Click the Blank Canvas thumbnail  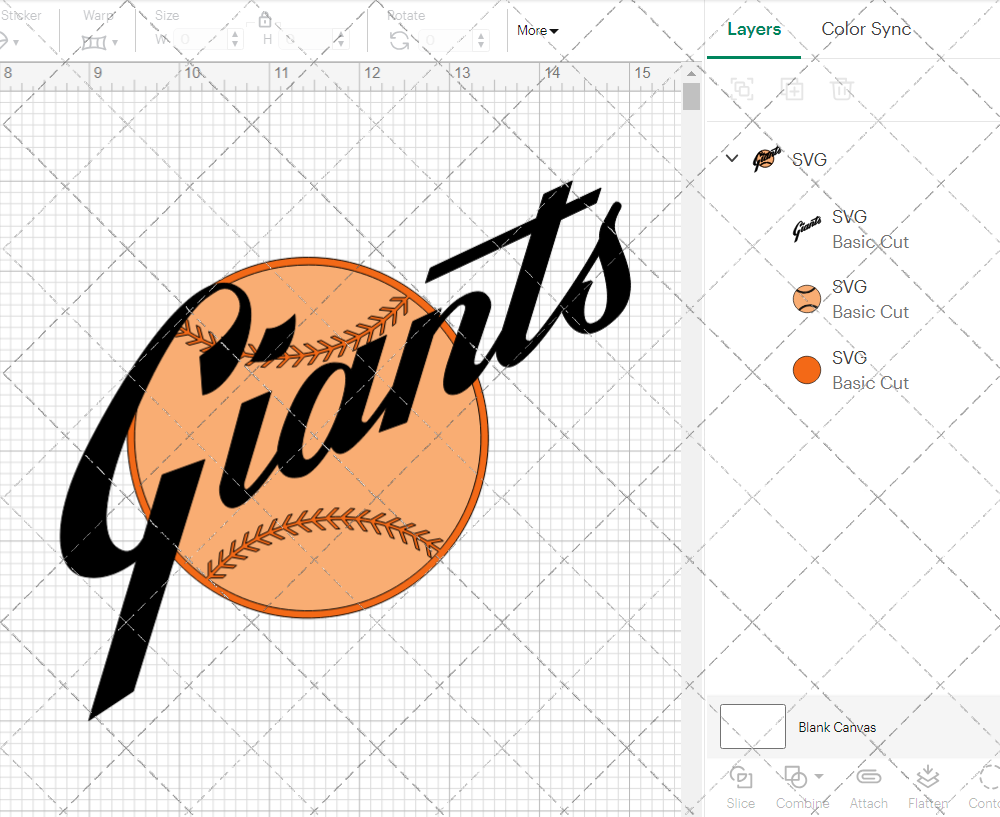pos(752,727)
